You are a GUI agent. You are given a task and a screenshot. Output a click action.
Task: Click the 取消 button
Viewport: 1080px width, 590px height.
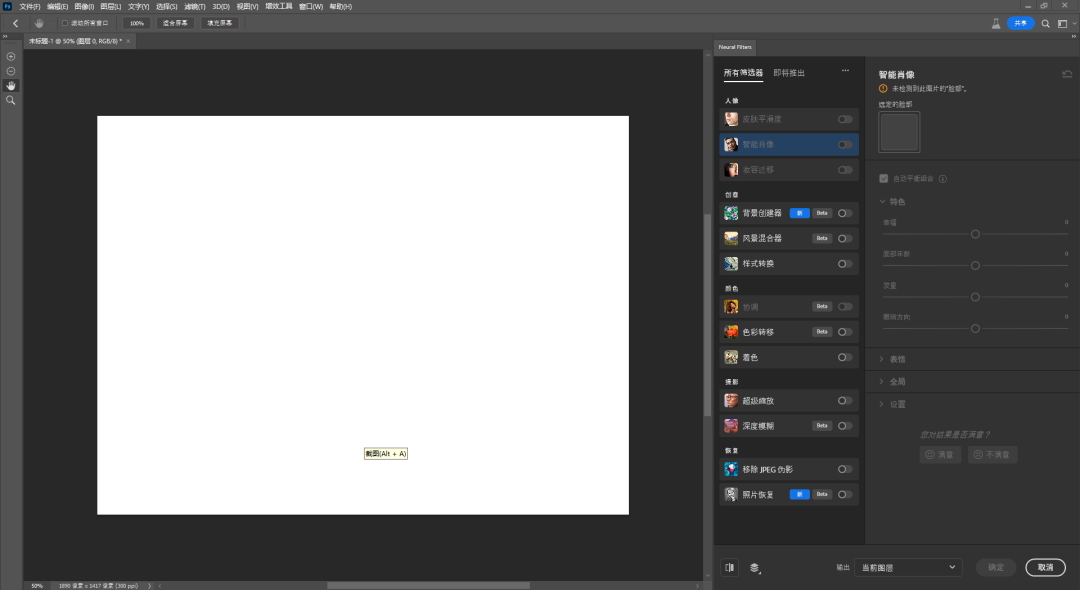tap(1045, 567)
